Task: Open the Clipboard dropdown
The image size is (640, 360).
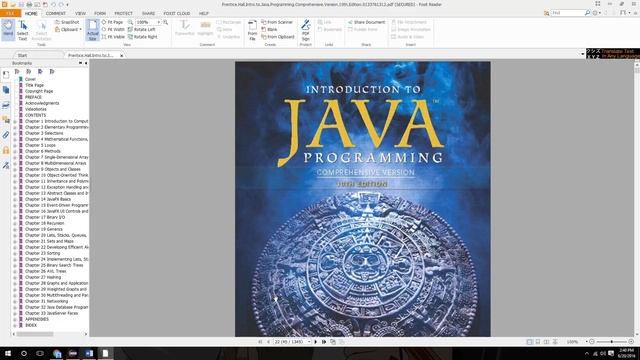Action: tap(68, 29)
